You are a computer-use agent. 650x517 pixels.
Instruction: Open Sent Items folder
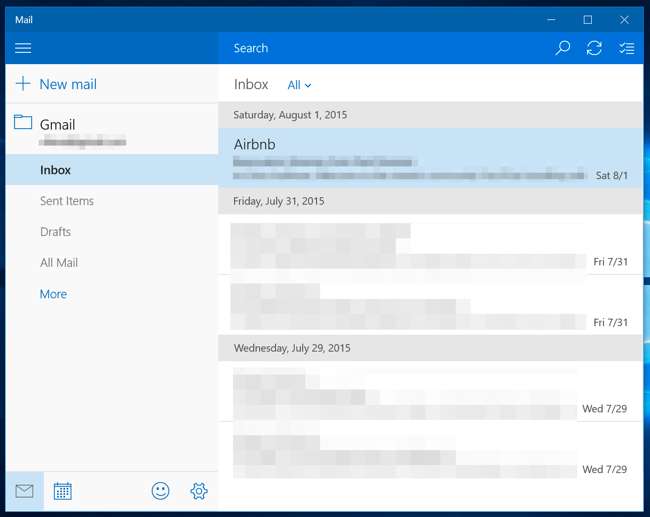(x=66, y=201)
